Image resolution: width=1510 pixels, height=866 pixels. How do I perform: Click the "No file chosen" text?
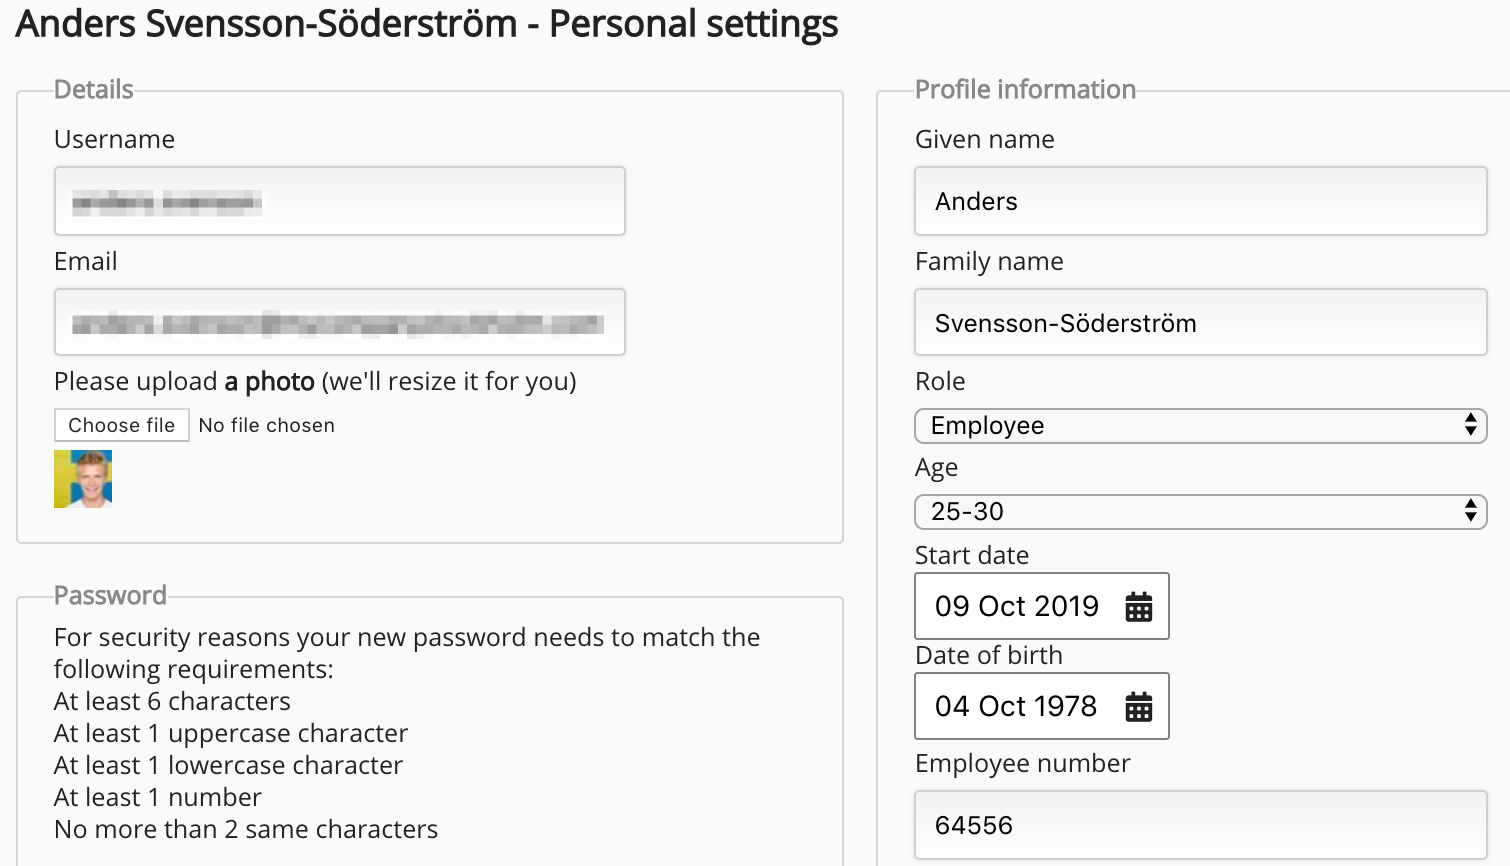pyautogui.click(x=266, y=426)
